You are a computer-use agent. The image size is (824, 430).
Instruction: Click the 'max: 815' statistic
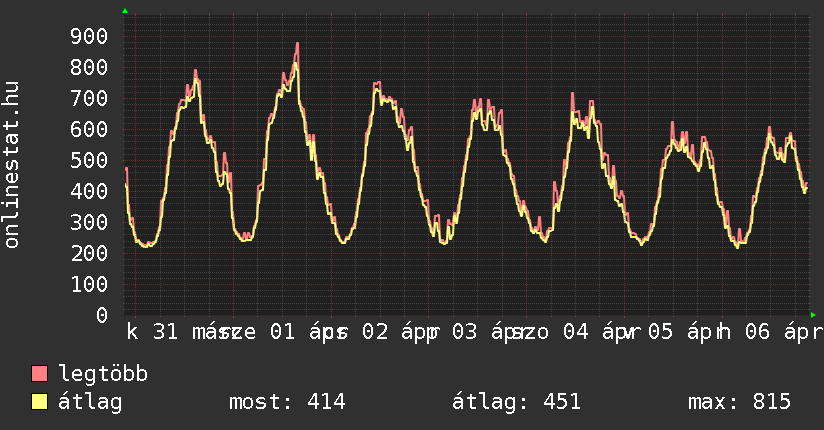click(x=739, y=402)
